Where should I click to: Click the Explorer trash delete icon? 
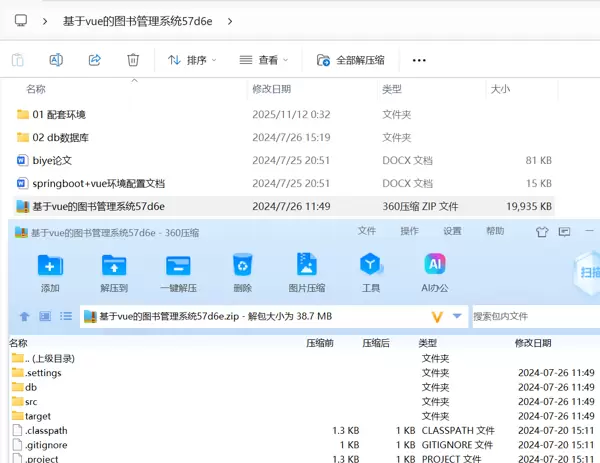(133, 60)
